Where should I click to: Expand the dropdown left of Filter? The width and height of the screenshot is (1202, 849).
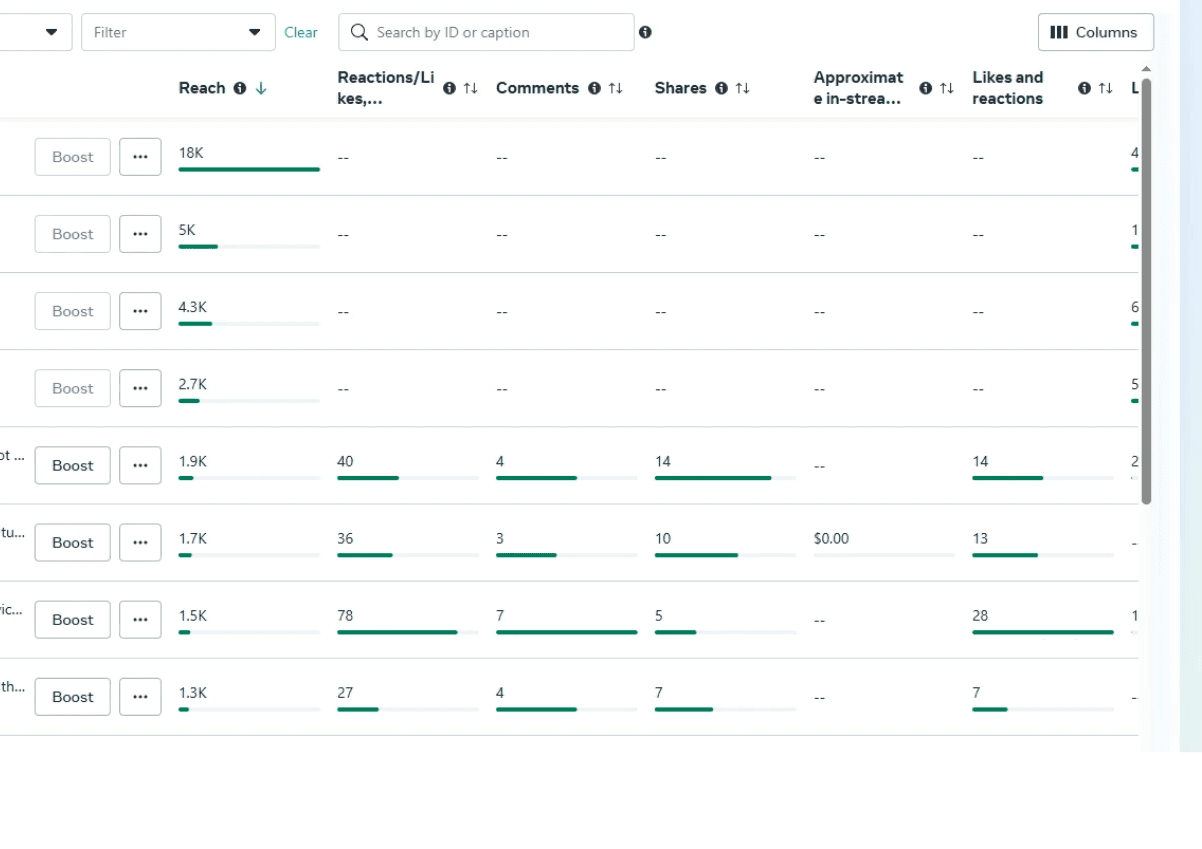(35, 32)
